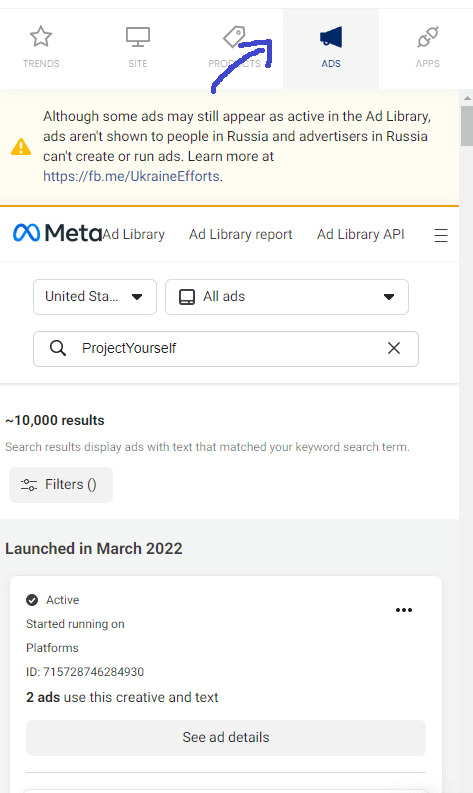The image size is (473, 793).
Task: Clear the ProjectYourself search text
Action: pyautogui.click(x=394, y=348)
